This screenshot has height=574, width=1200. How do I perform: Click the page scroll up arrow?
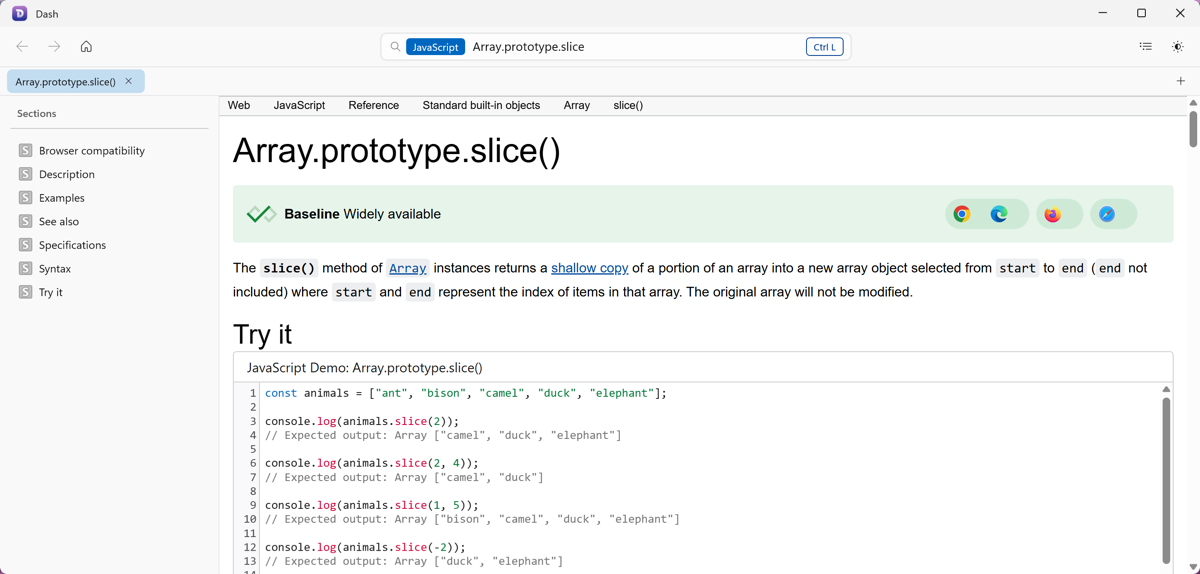click(x=1193, y=103)
